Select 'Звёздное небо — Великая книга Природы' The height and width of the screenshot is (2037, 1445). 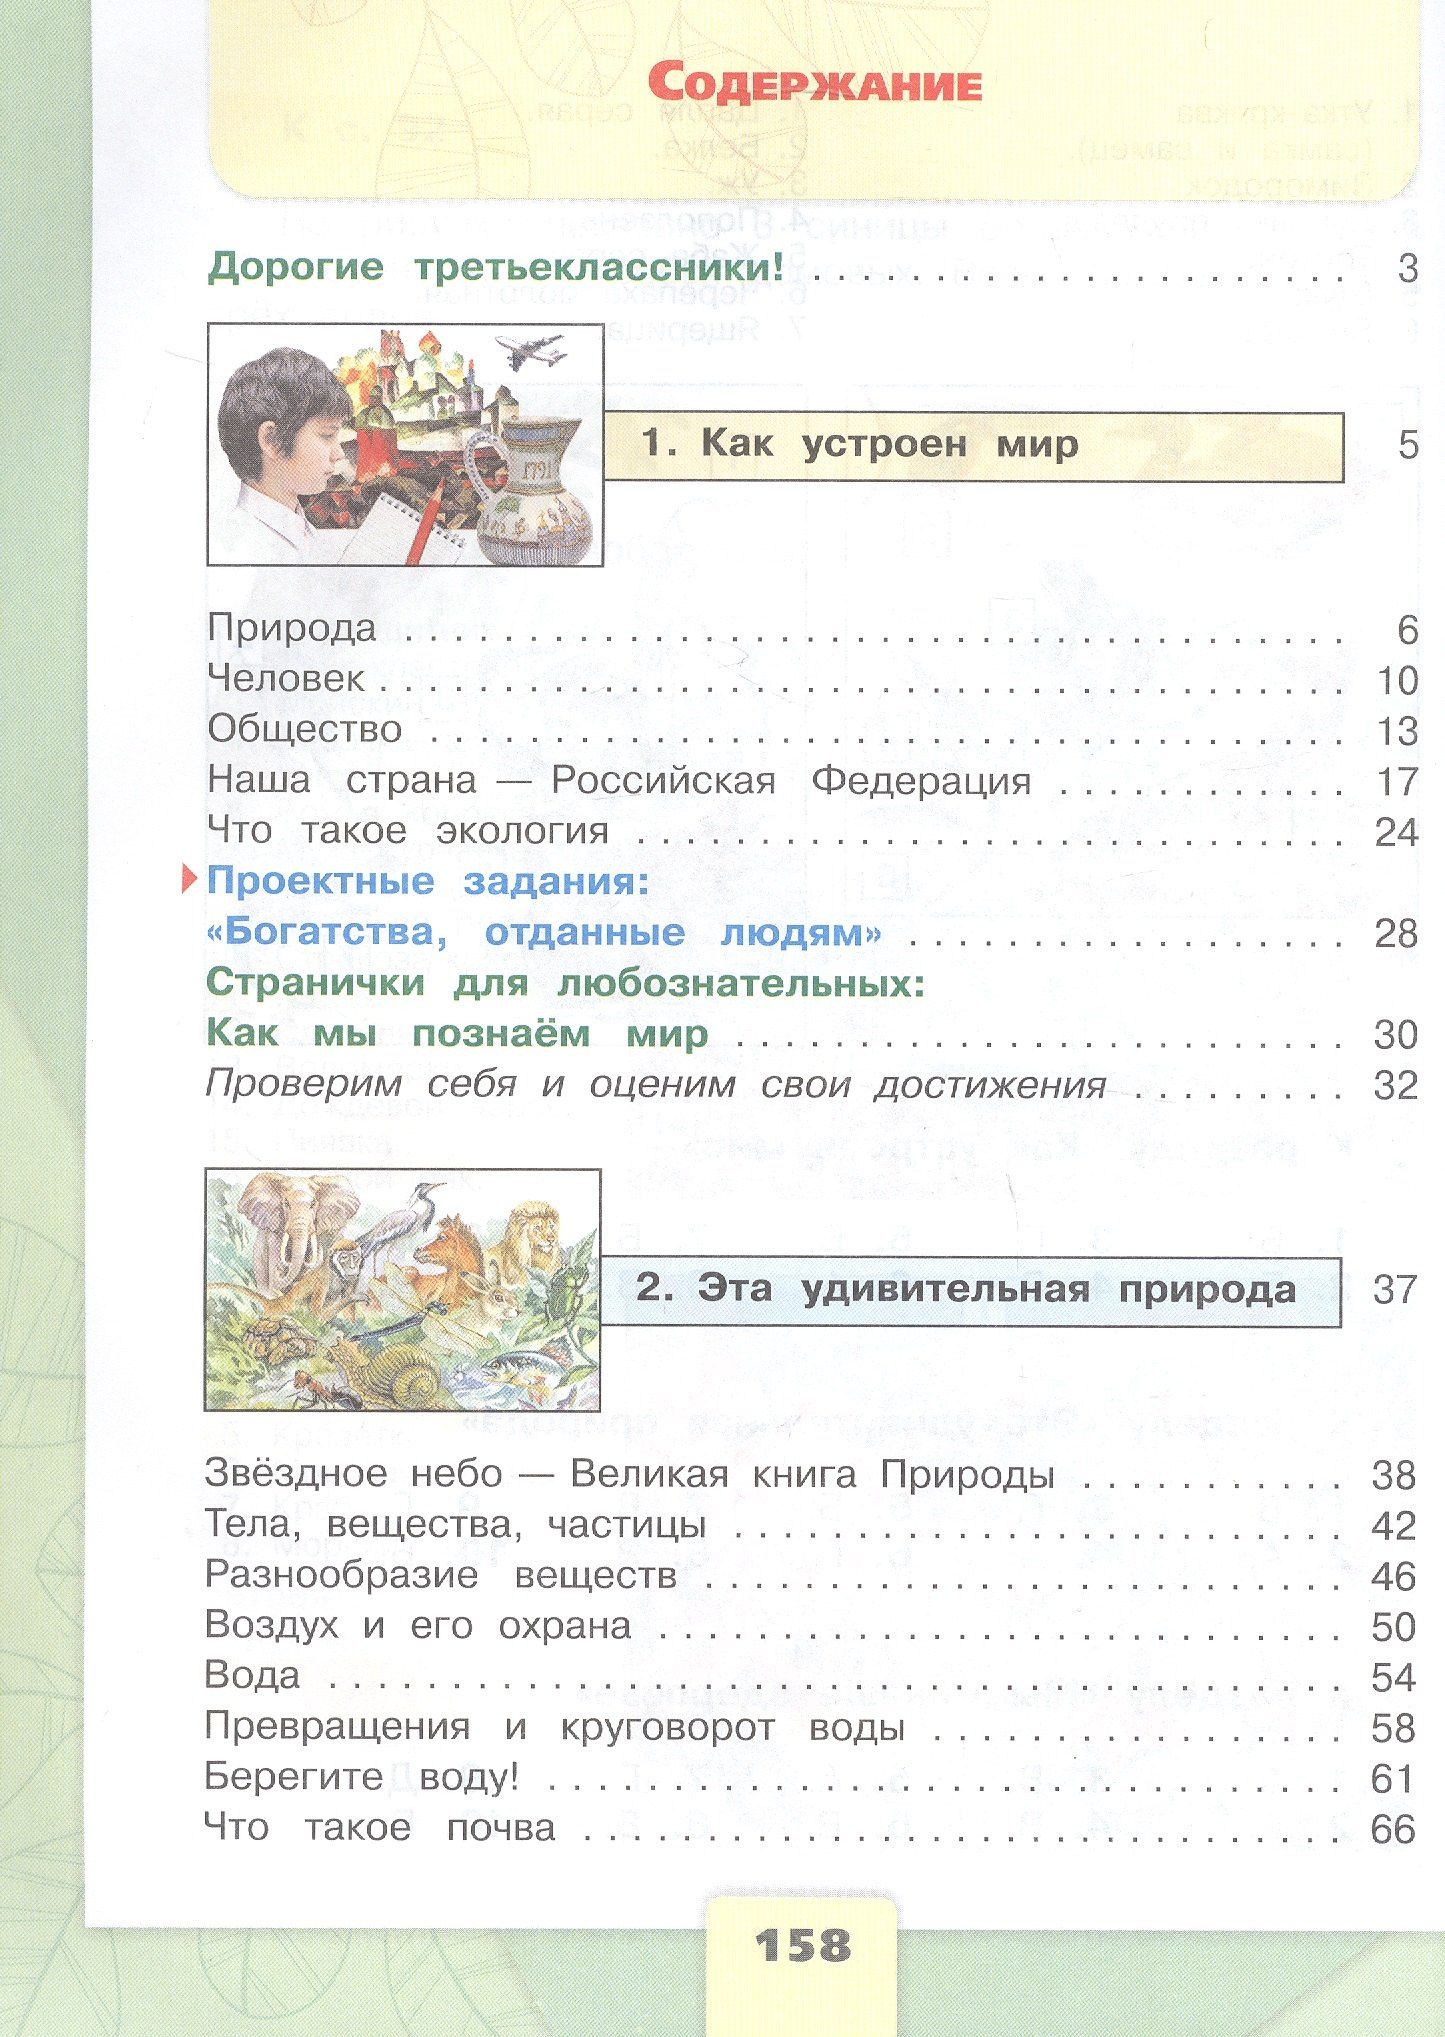click(630, 1474)
